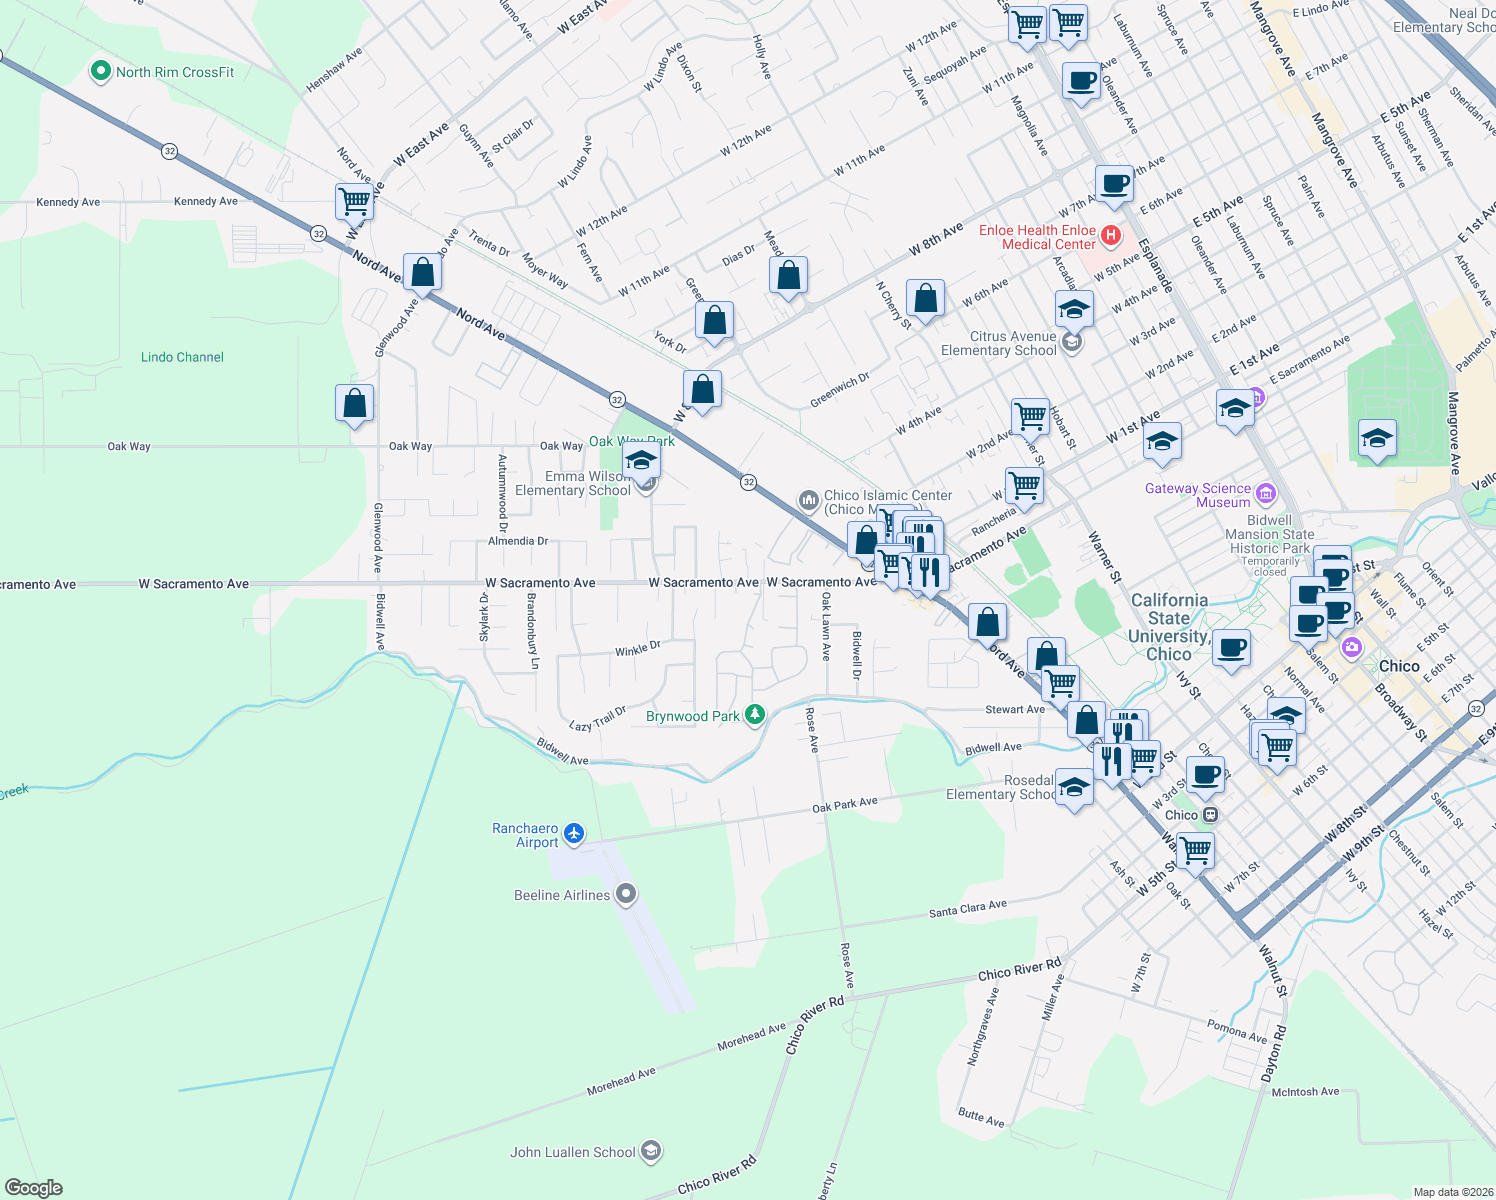Image resolution: width=1496 pixels, height=1200 pixels.
Task: Select shopping bag marker on Glenwood Ave
Action: point(423,274)
